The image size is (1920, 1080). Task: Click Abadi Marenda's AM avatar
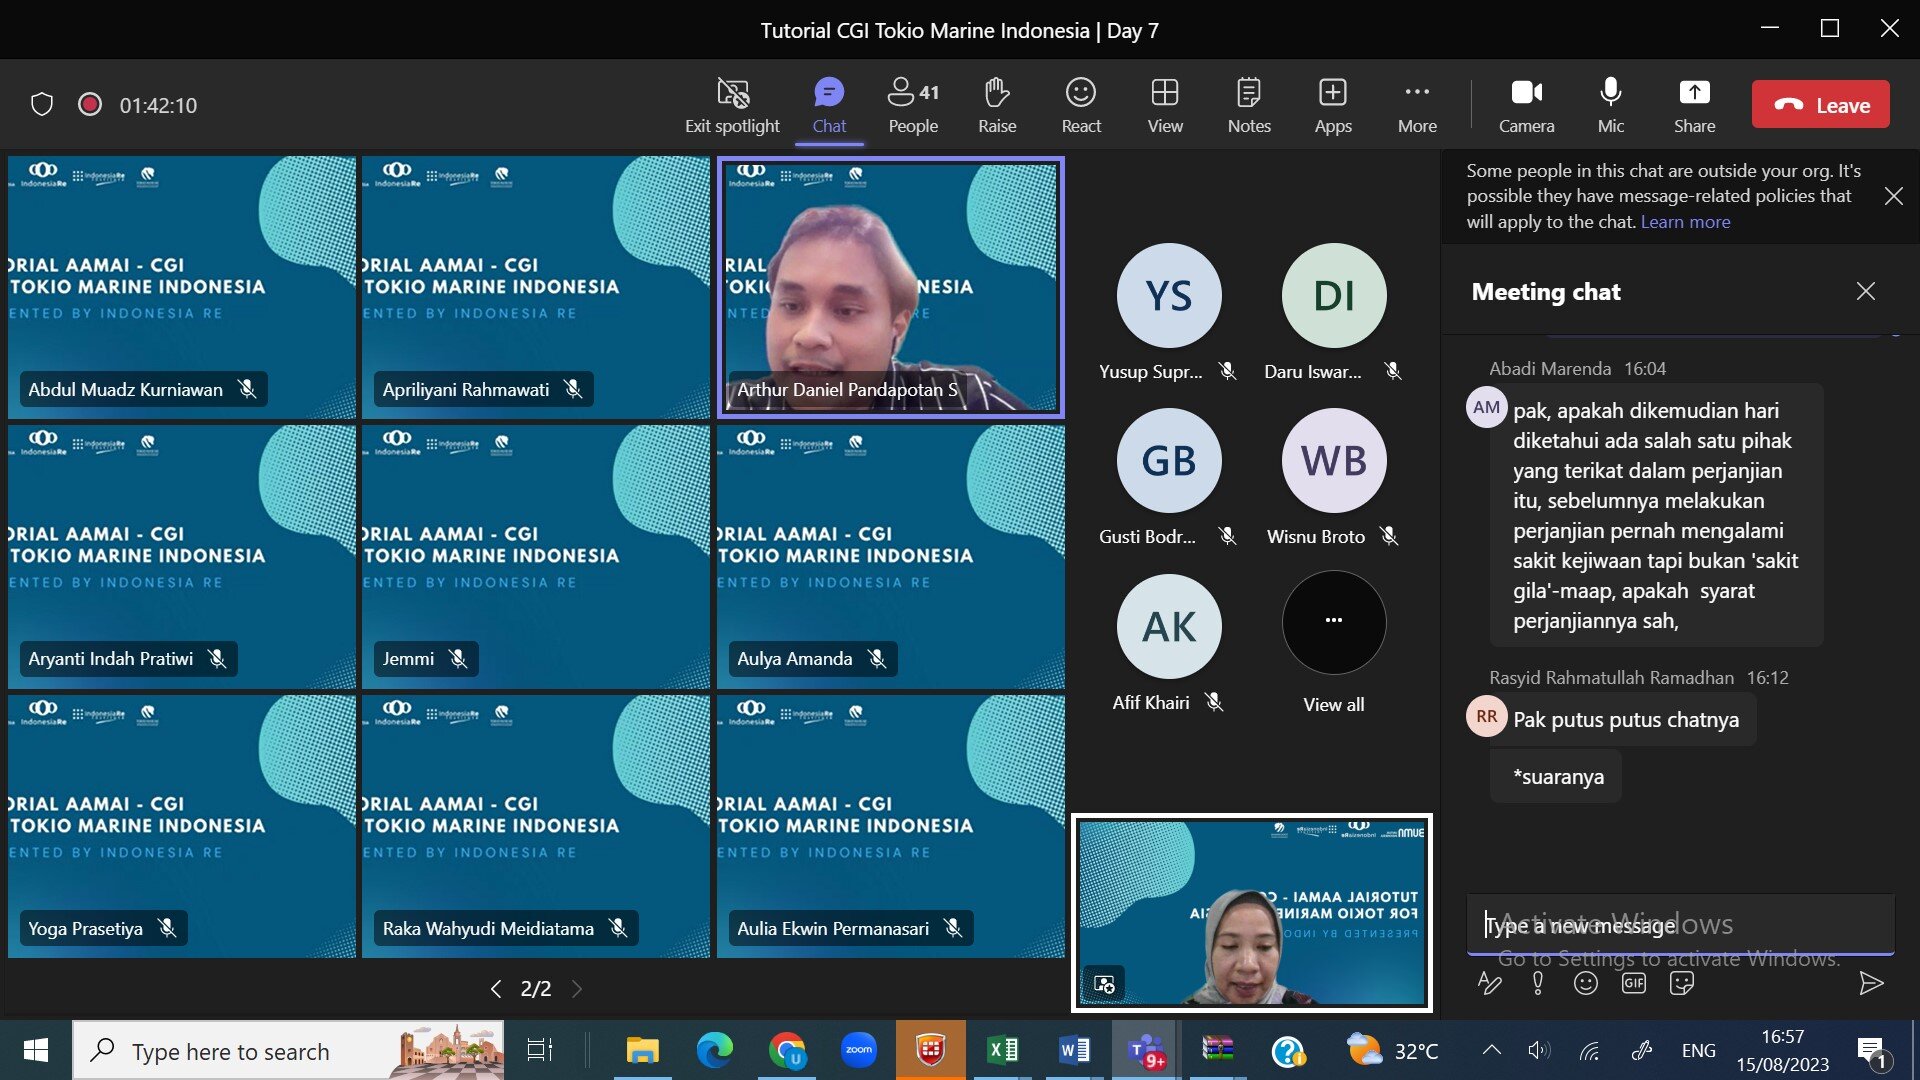coord(1486,407)
